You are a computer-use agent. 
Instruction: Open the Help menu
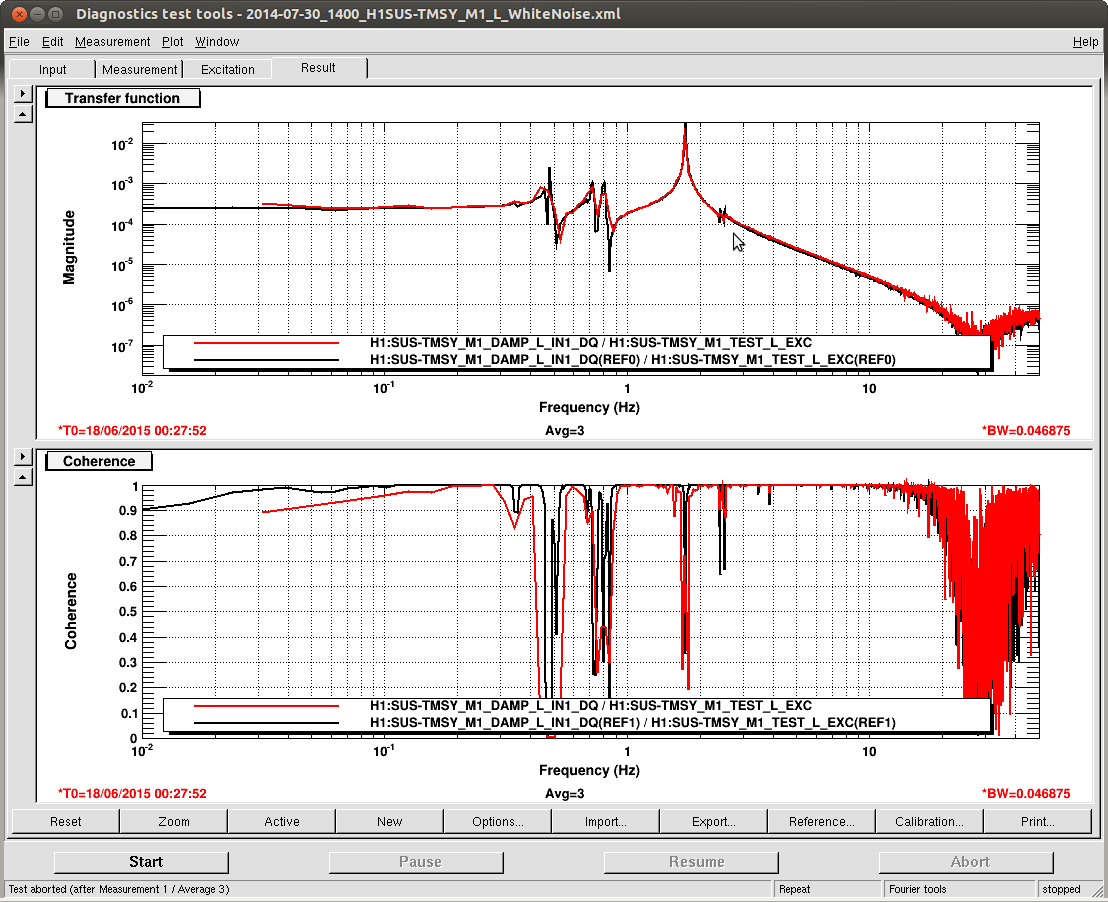click(x=1085, y=42)
